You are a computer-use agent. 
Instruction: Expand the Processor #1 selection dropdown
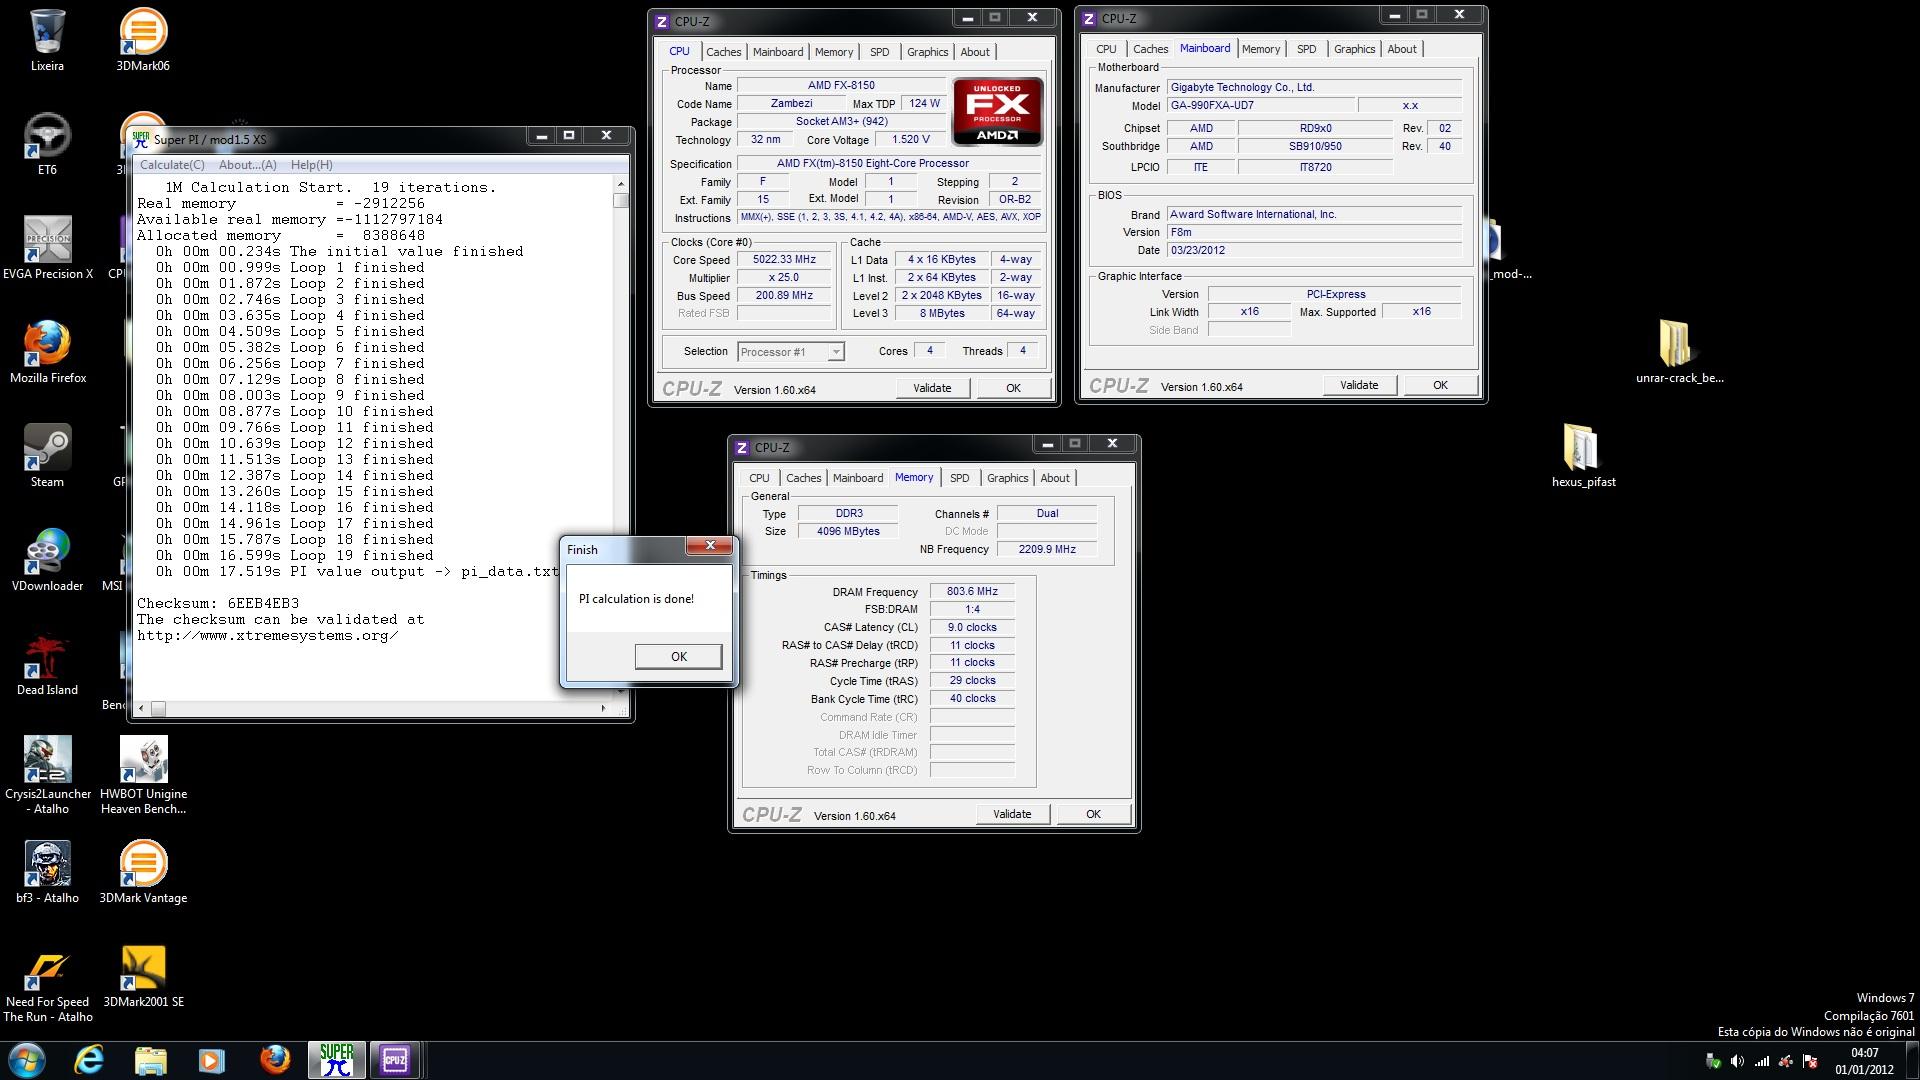[836, 352]
